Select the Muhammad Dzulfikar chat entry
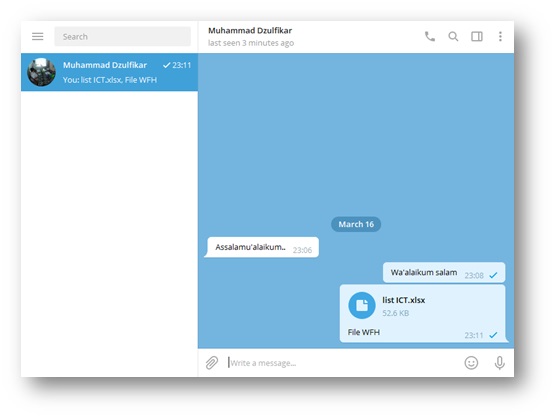This screenshot has height=419, width=556. 109,72
